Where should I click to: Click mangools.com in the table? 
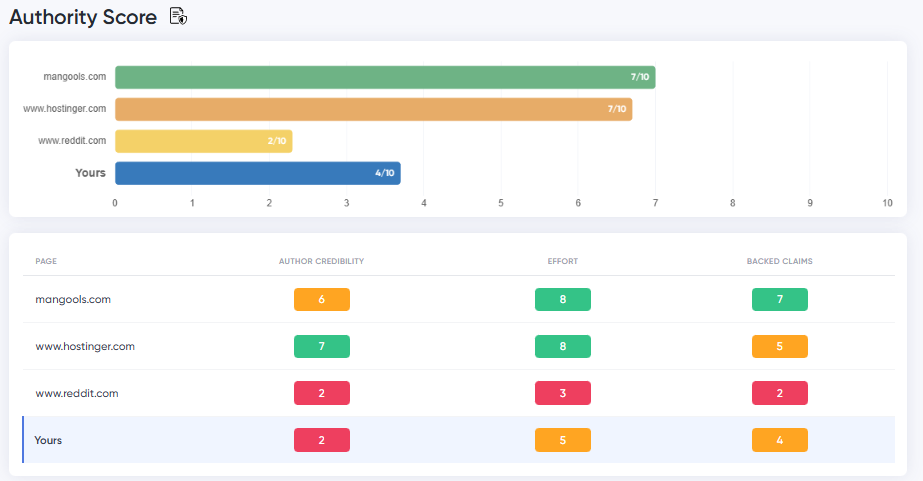[73, 299]
